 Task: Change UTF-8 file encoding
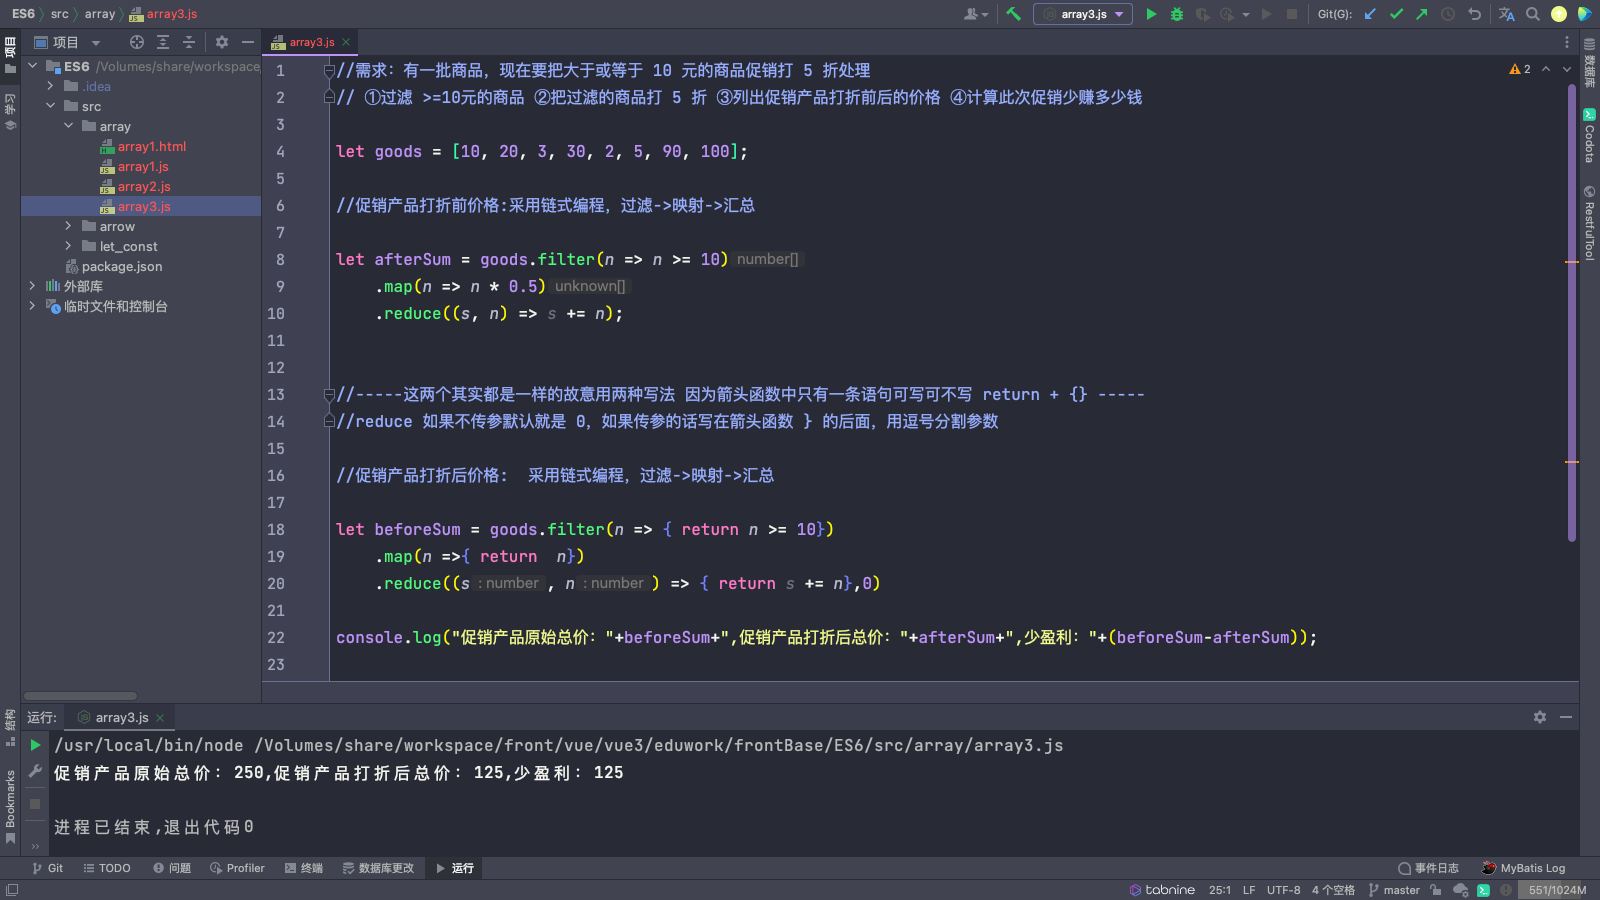click(x=1283, y=889)
